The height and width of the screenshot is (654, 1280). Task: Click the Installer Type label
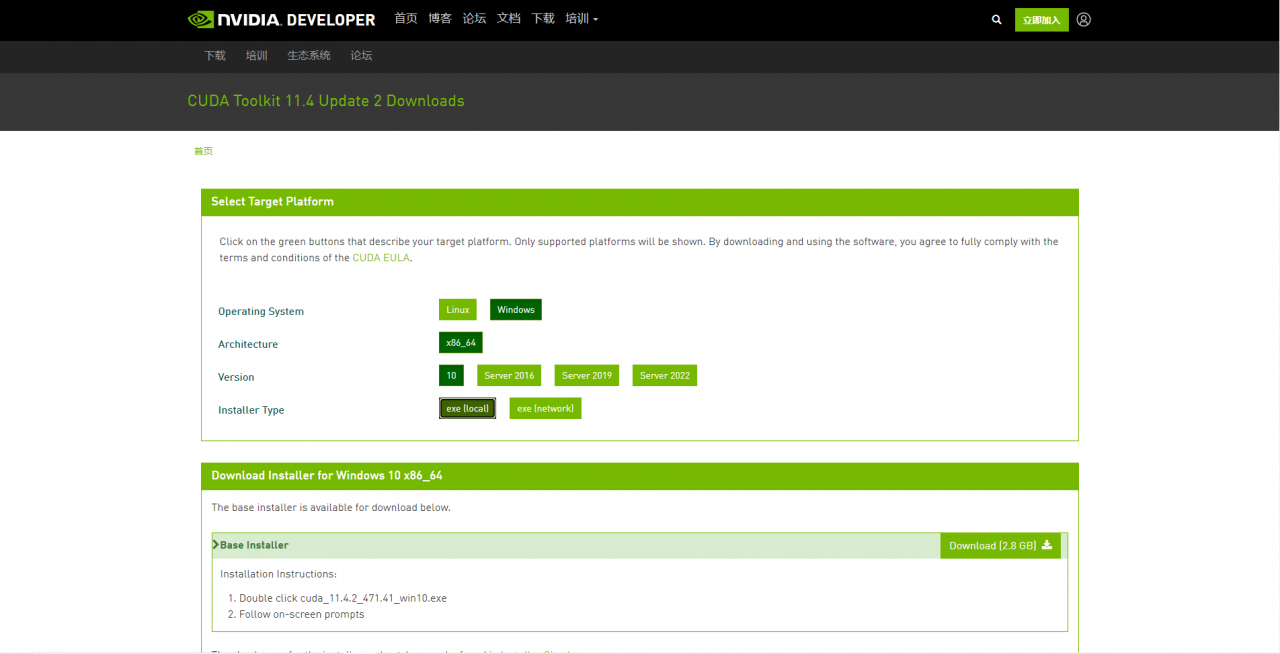click(251, 410)
